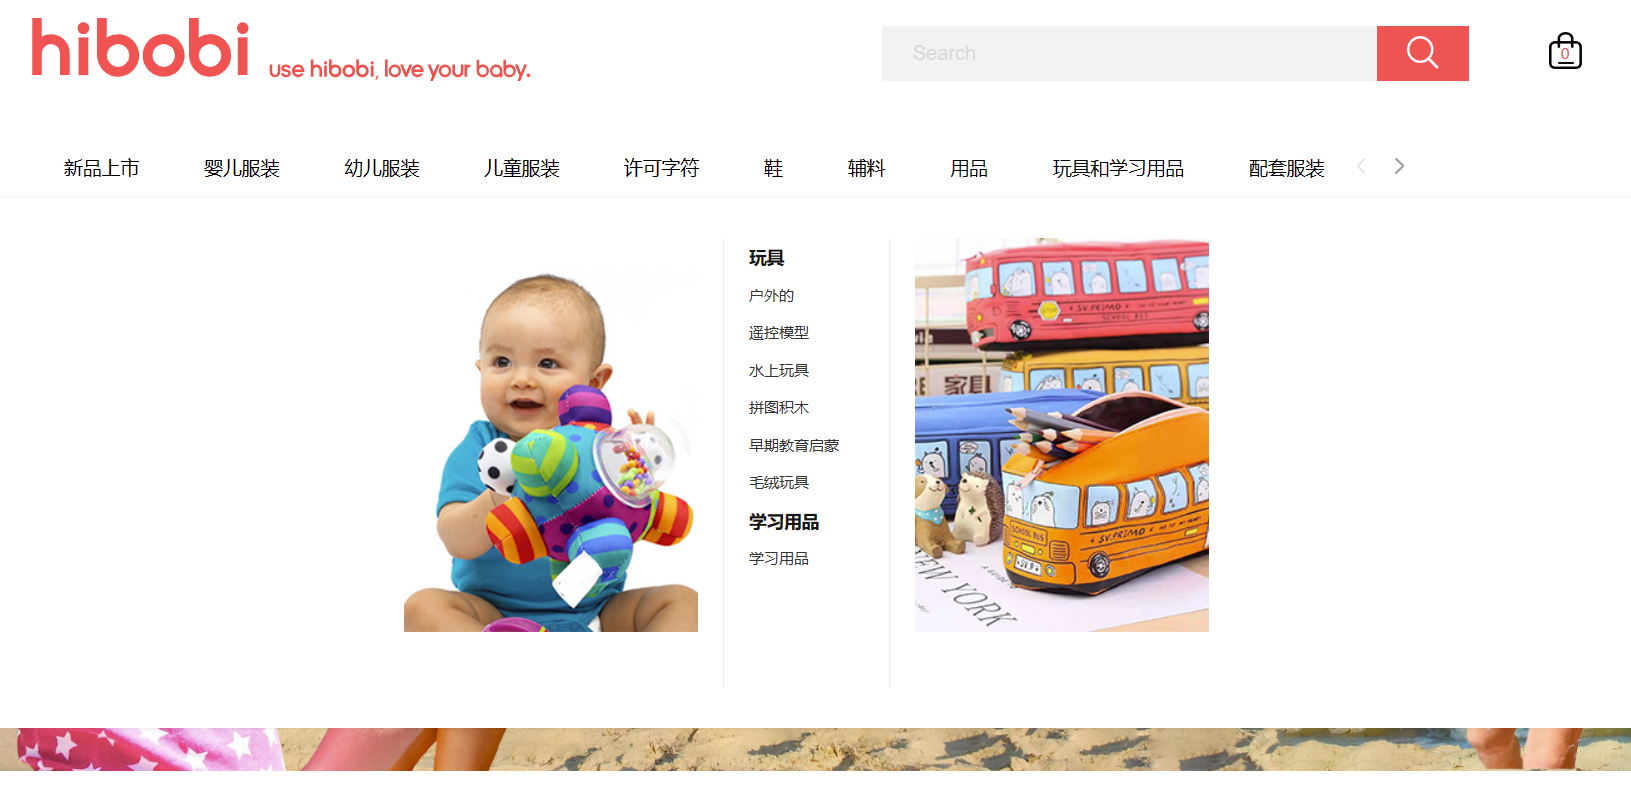Select 配套服装 menu item
1631x803 pixels.
click(x=1287, y=168)
